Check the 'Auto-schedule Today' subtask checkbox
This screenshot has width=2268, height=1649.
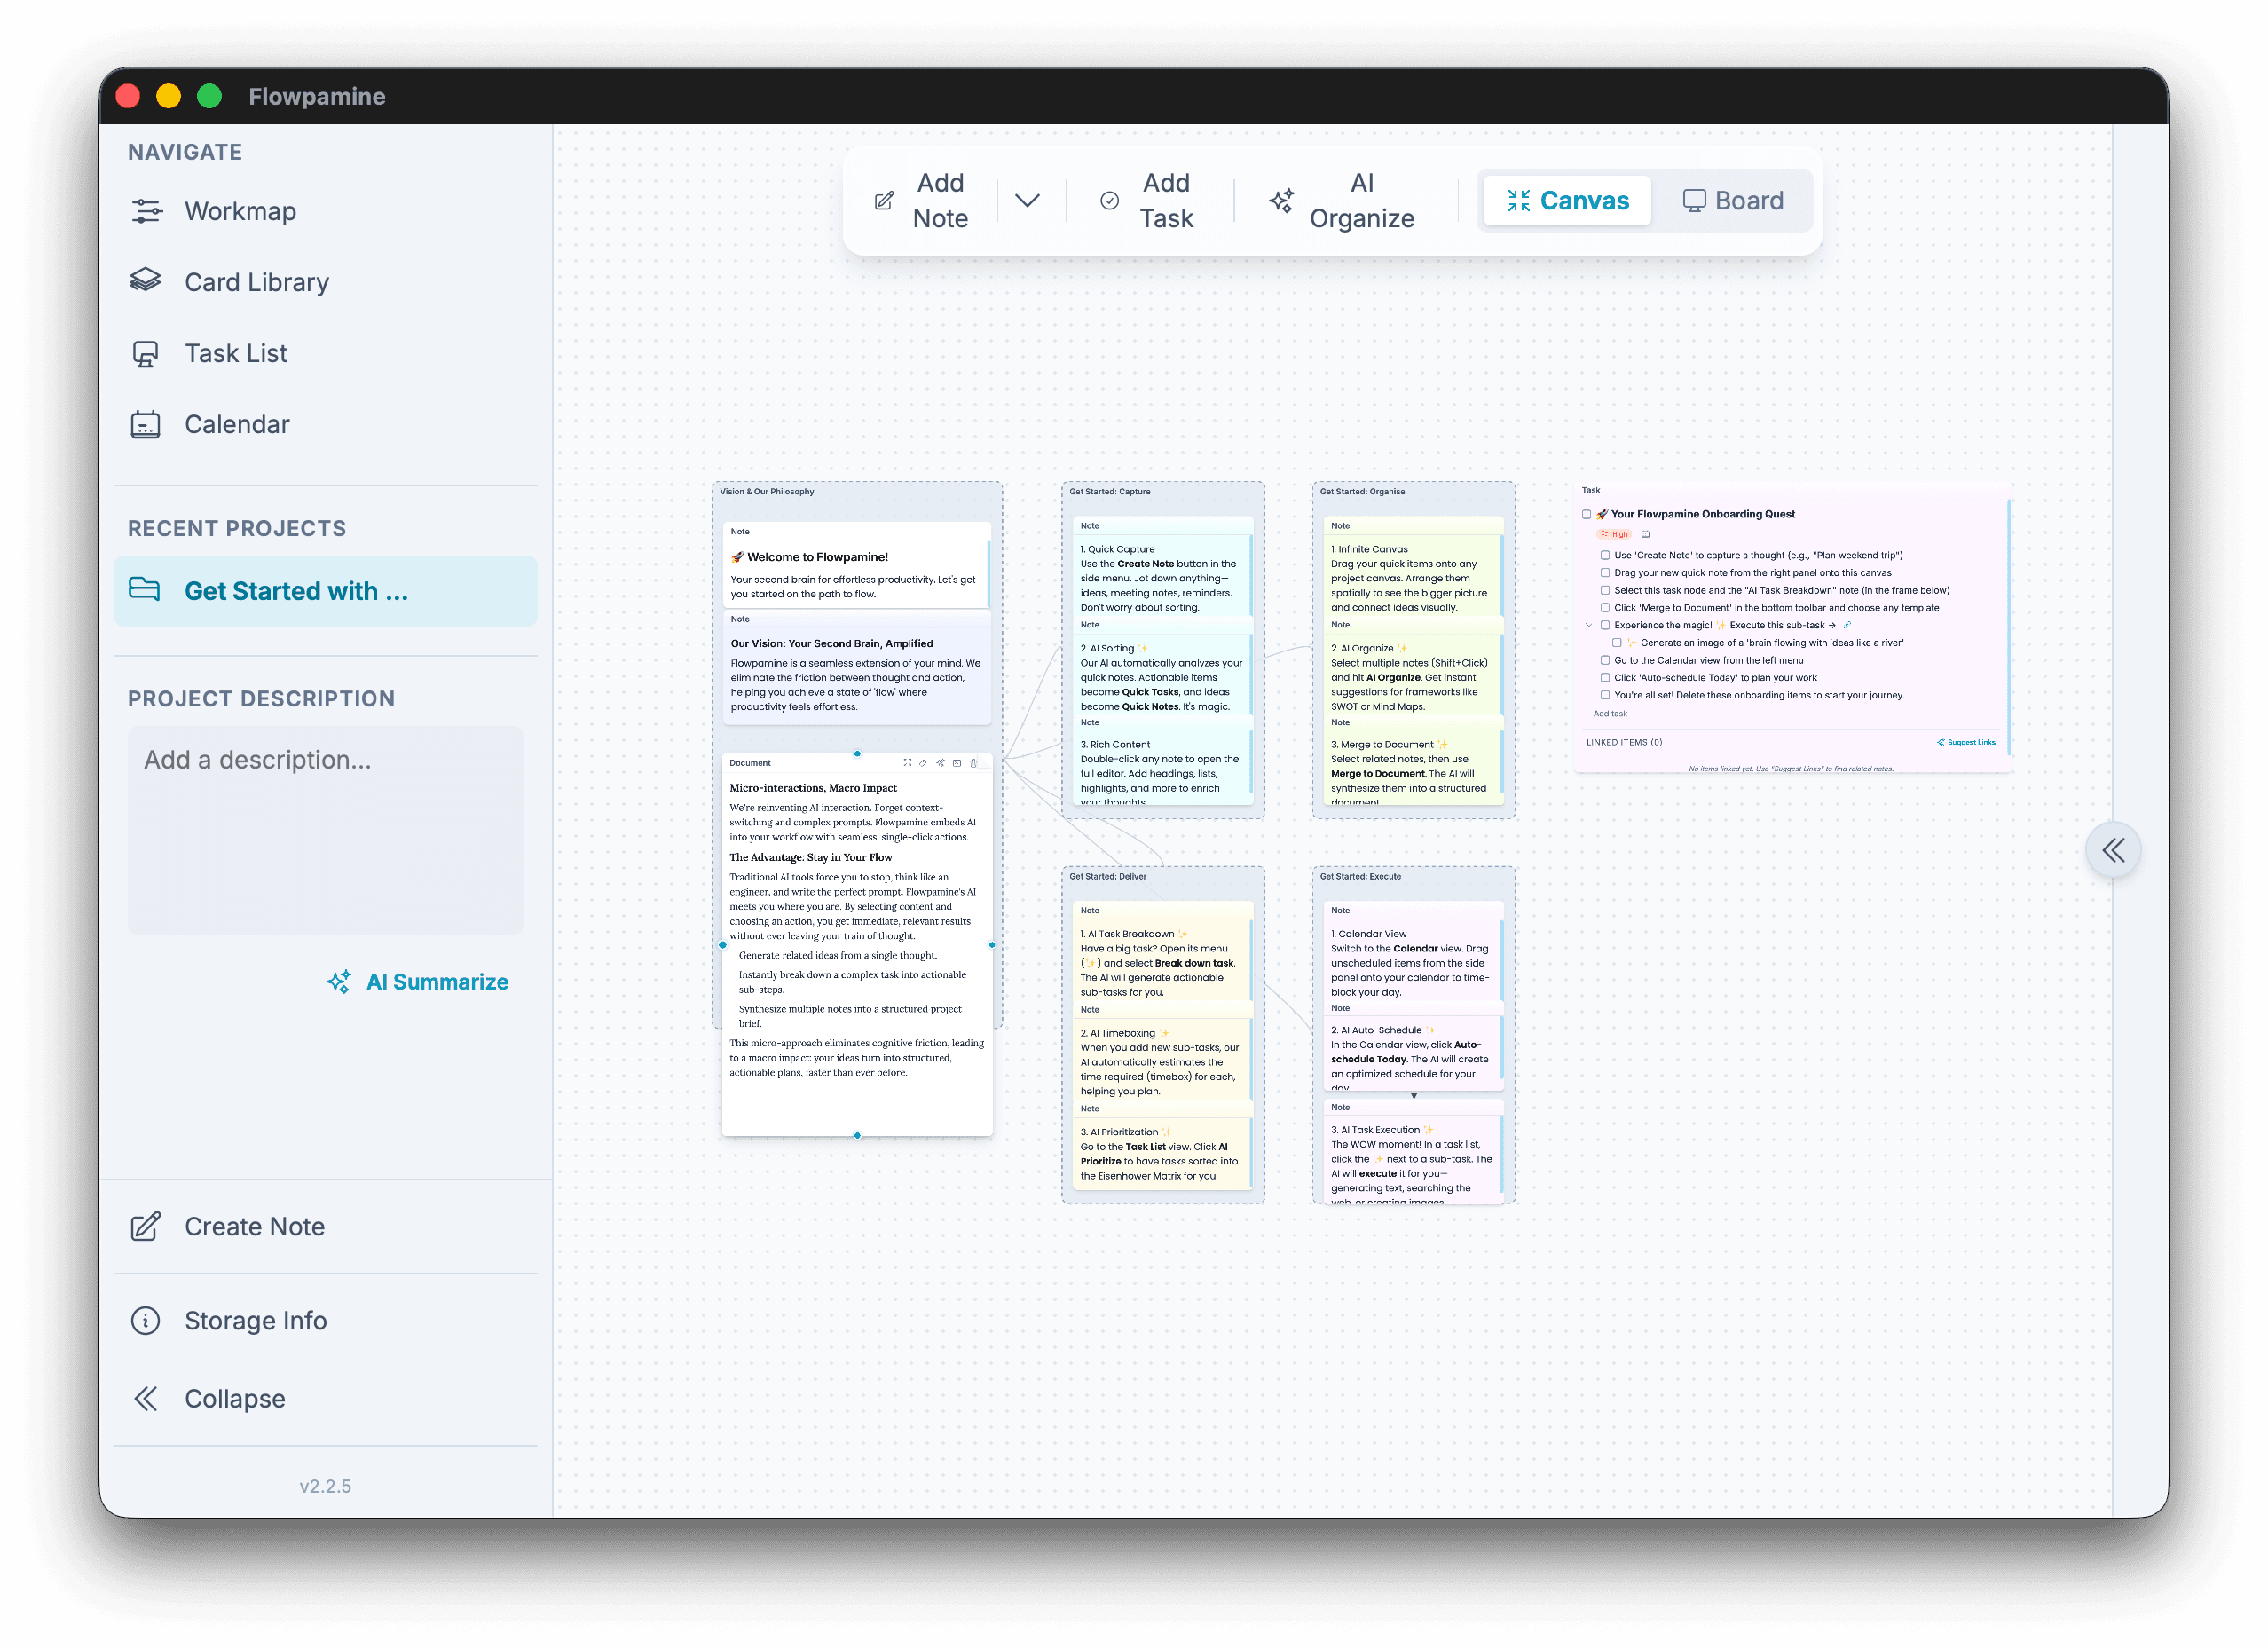click(x=1604, y=677)
